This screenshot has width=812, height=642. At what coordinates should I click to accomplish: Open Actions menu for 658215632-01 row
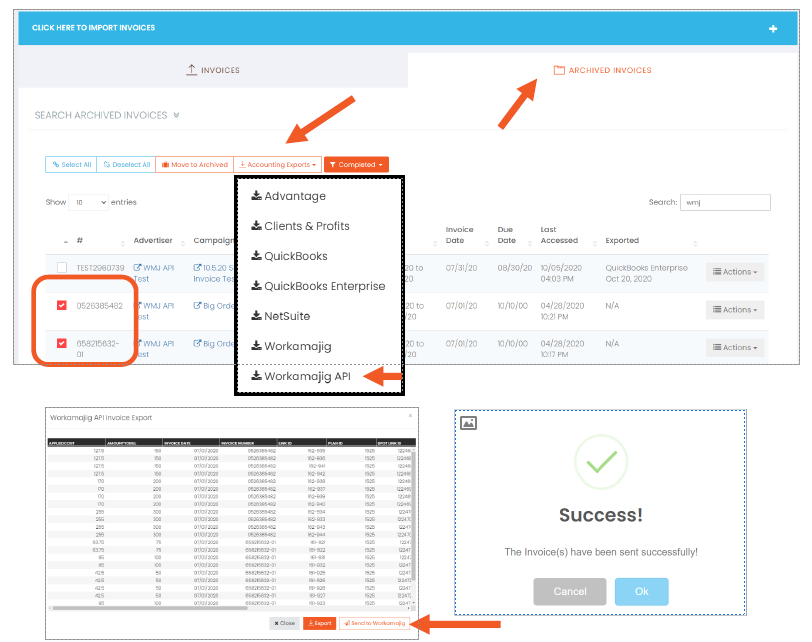point(735,347)
